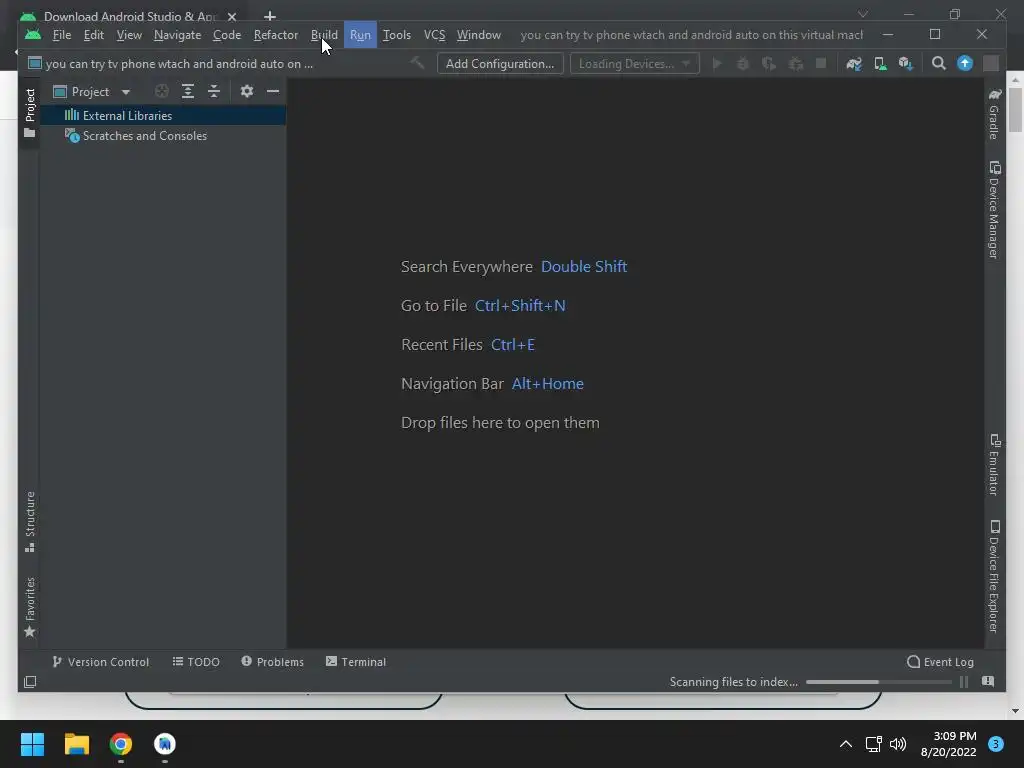
Task: Click the Make Project hammer icon
Action: click(x=417, y=63)
